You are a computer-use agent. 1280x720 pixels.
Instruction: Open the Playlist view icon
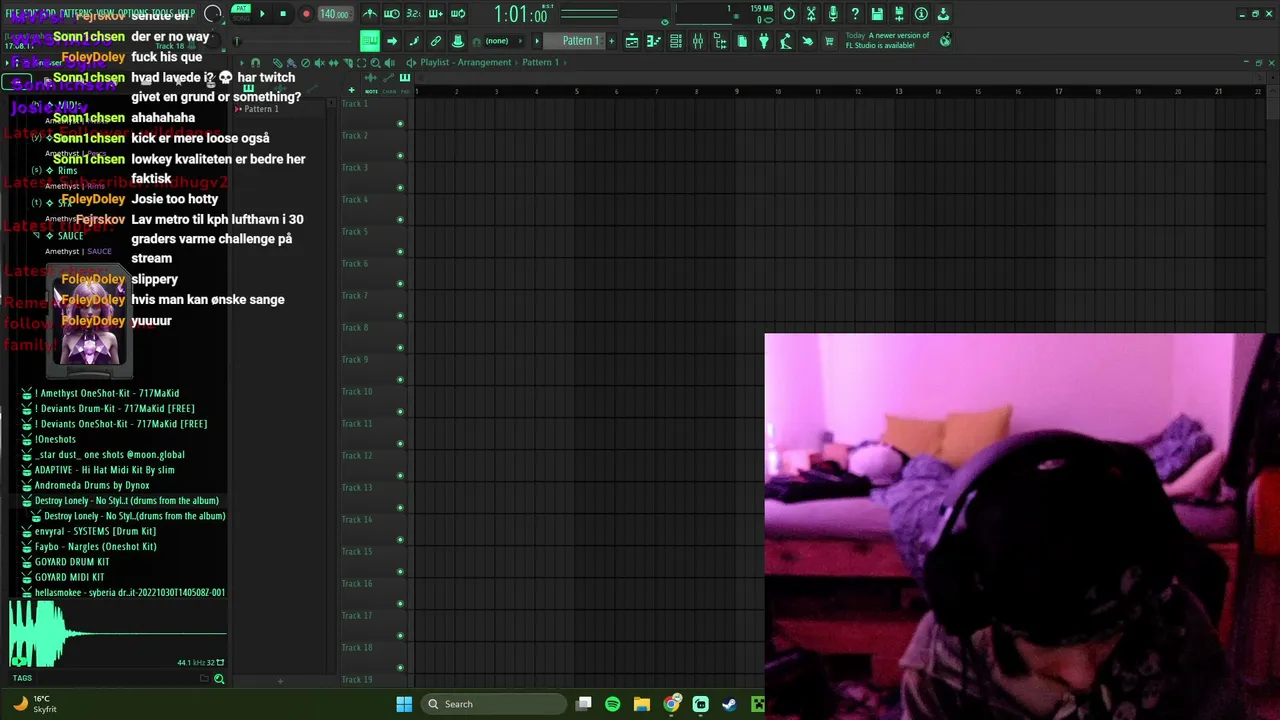[x=632, y=41]
